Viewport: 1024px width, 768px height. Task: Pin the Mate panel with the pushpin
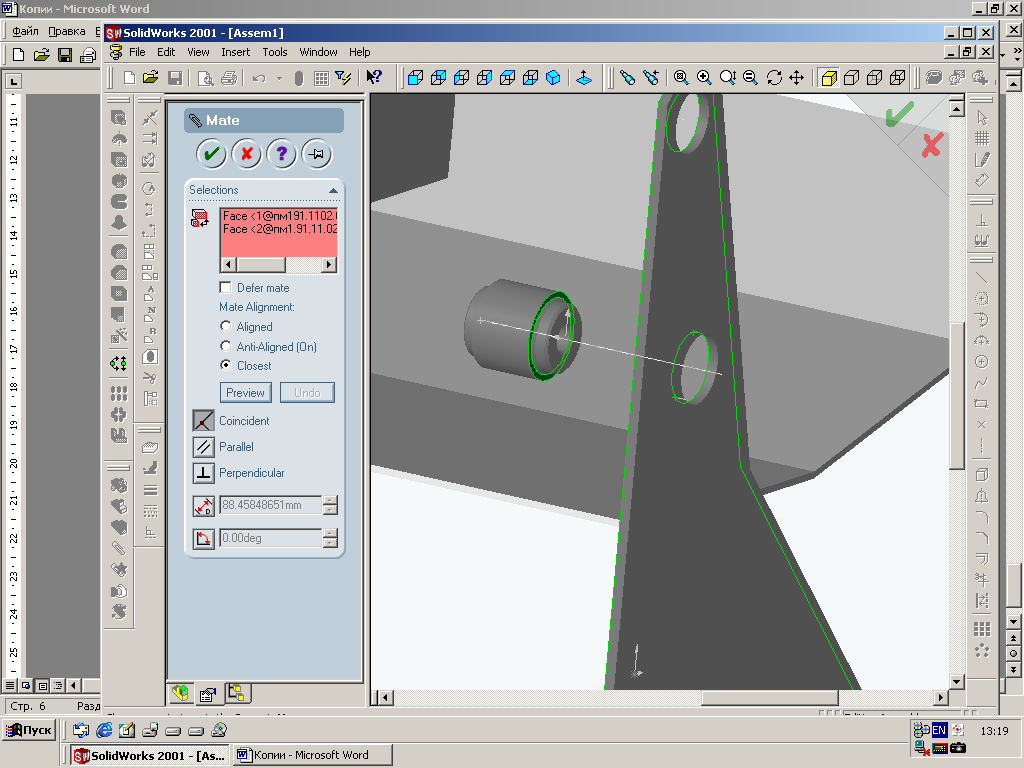tap(316, 154)
